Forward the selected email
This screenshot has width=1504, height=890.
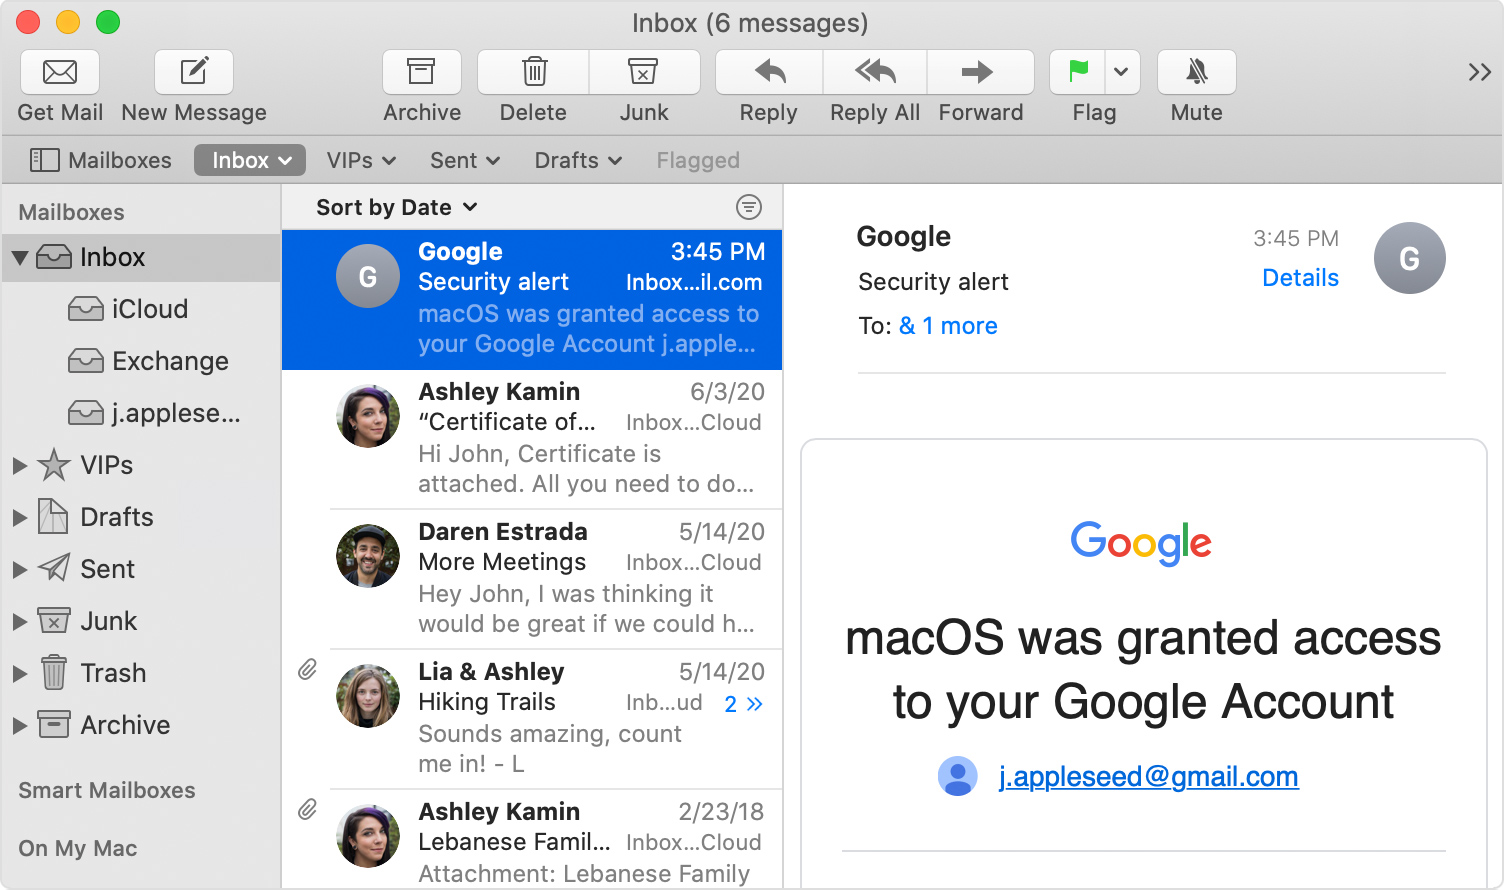click(980, 72)
